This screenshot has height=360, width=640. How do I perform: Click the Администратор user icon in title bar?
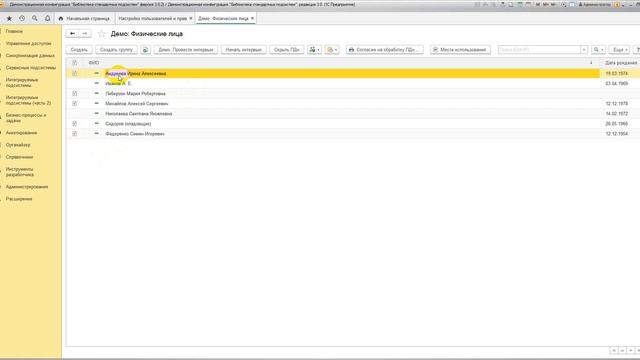coord(580,4)
